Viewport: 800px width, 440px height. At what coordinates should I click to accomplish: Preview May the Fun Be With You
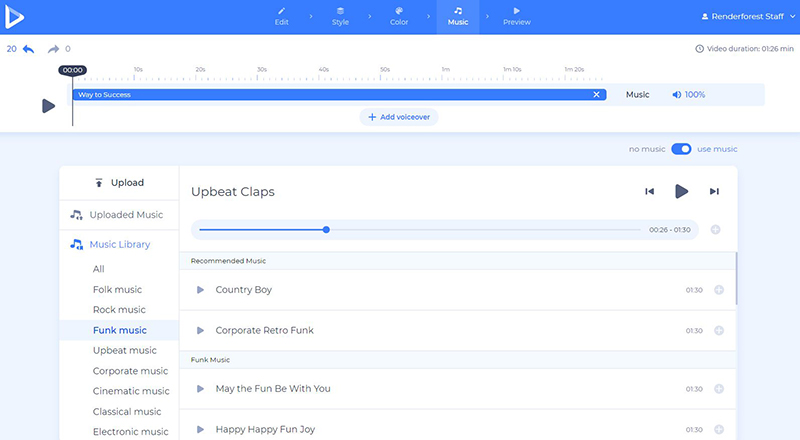pyautogui.click(x=200, y=389)
